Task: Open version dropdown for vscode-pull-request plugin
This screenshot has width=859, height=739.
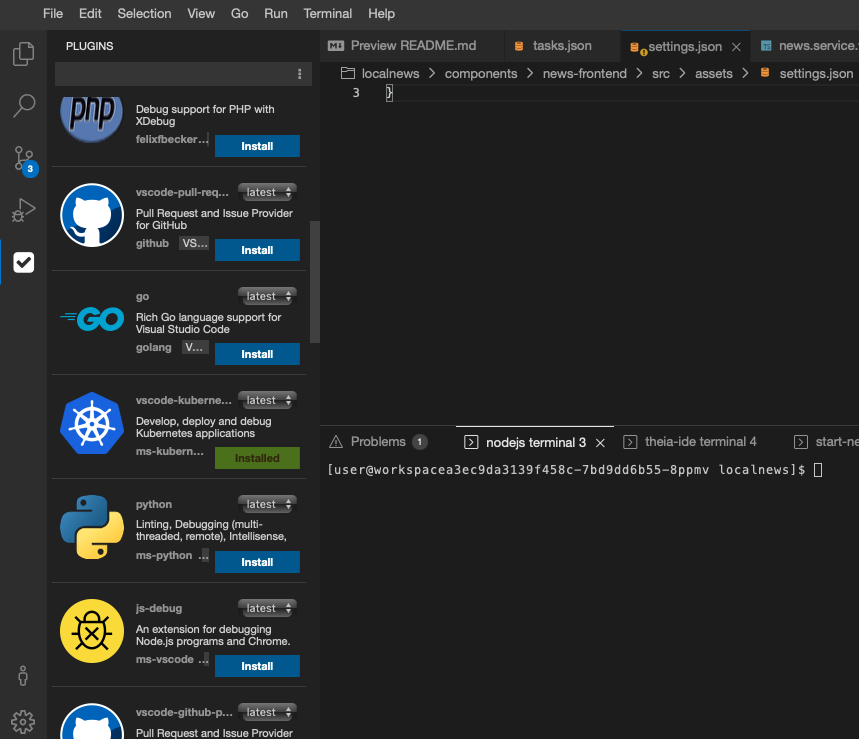Action: [267, 192]
